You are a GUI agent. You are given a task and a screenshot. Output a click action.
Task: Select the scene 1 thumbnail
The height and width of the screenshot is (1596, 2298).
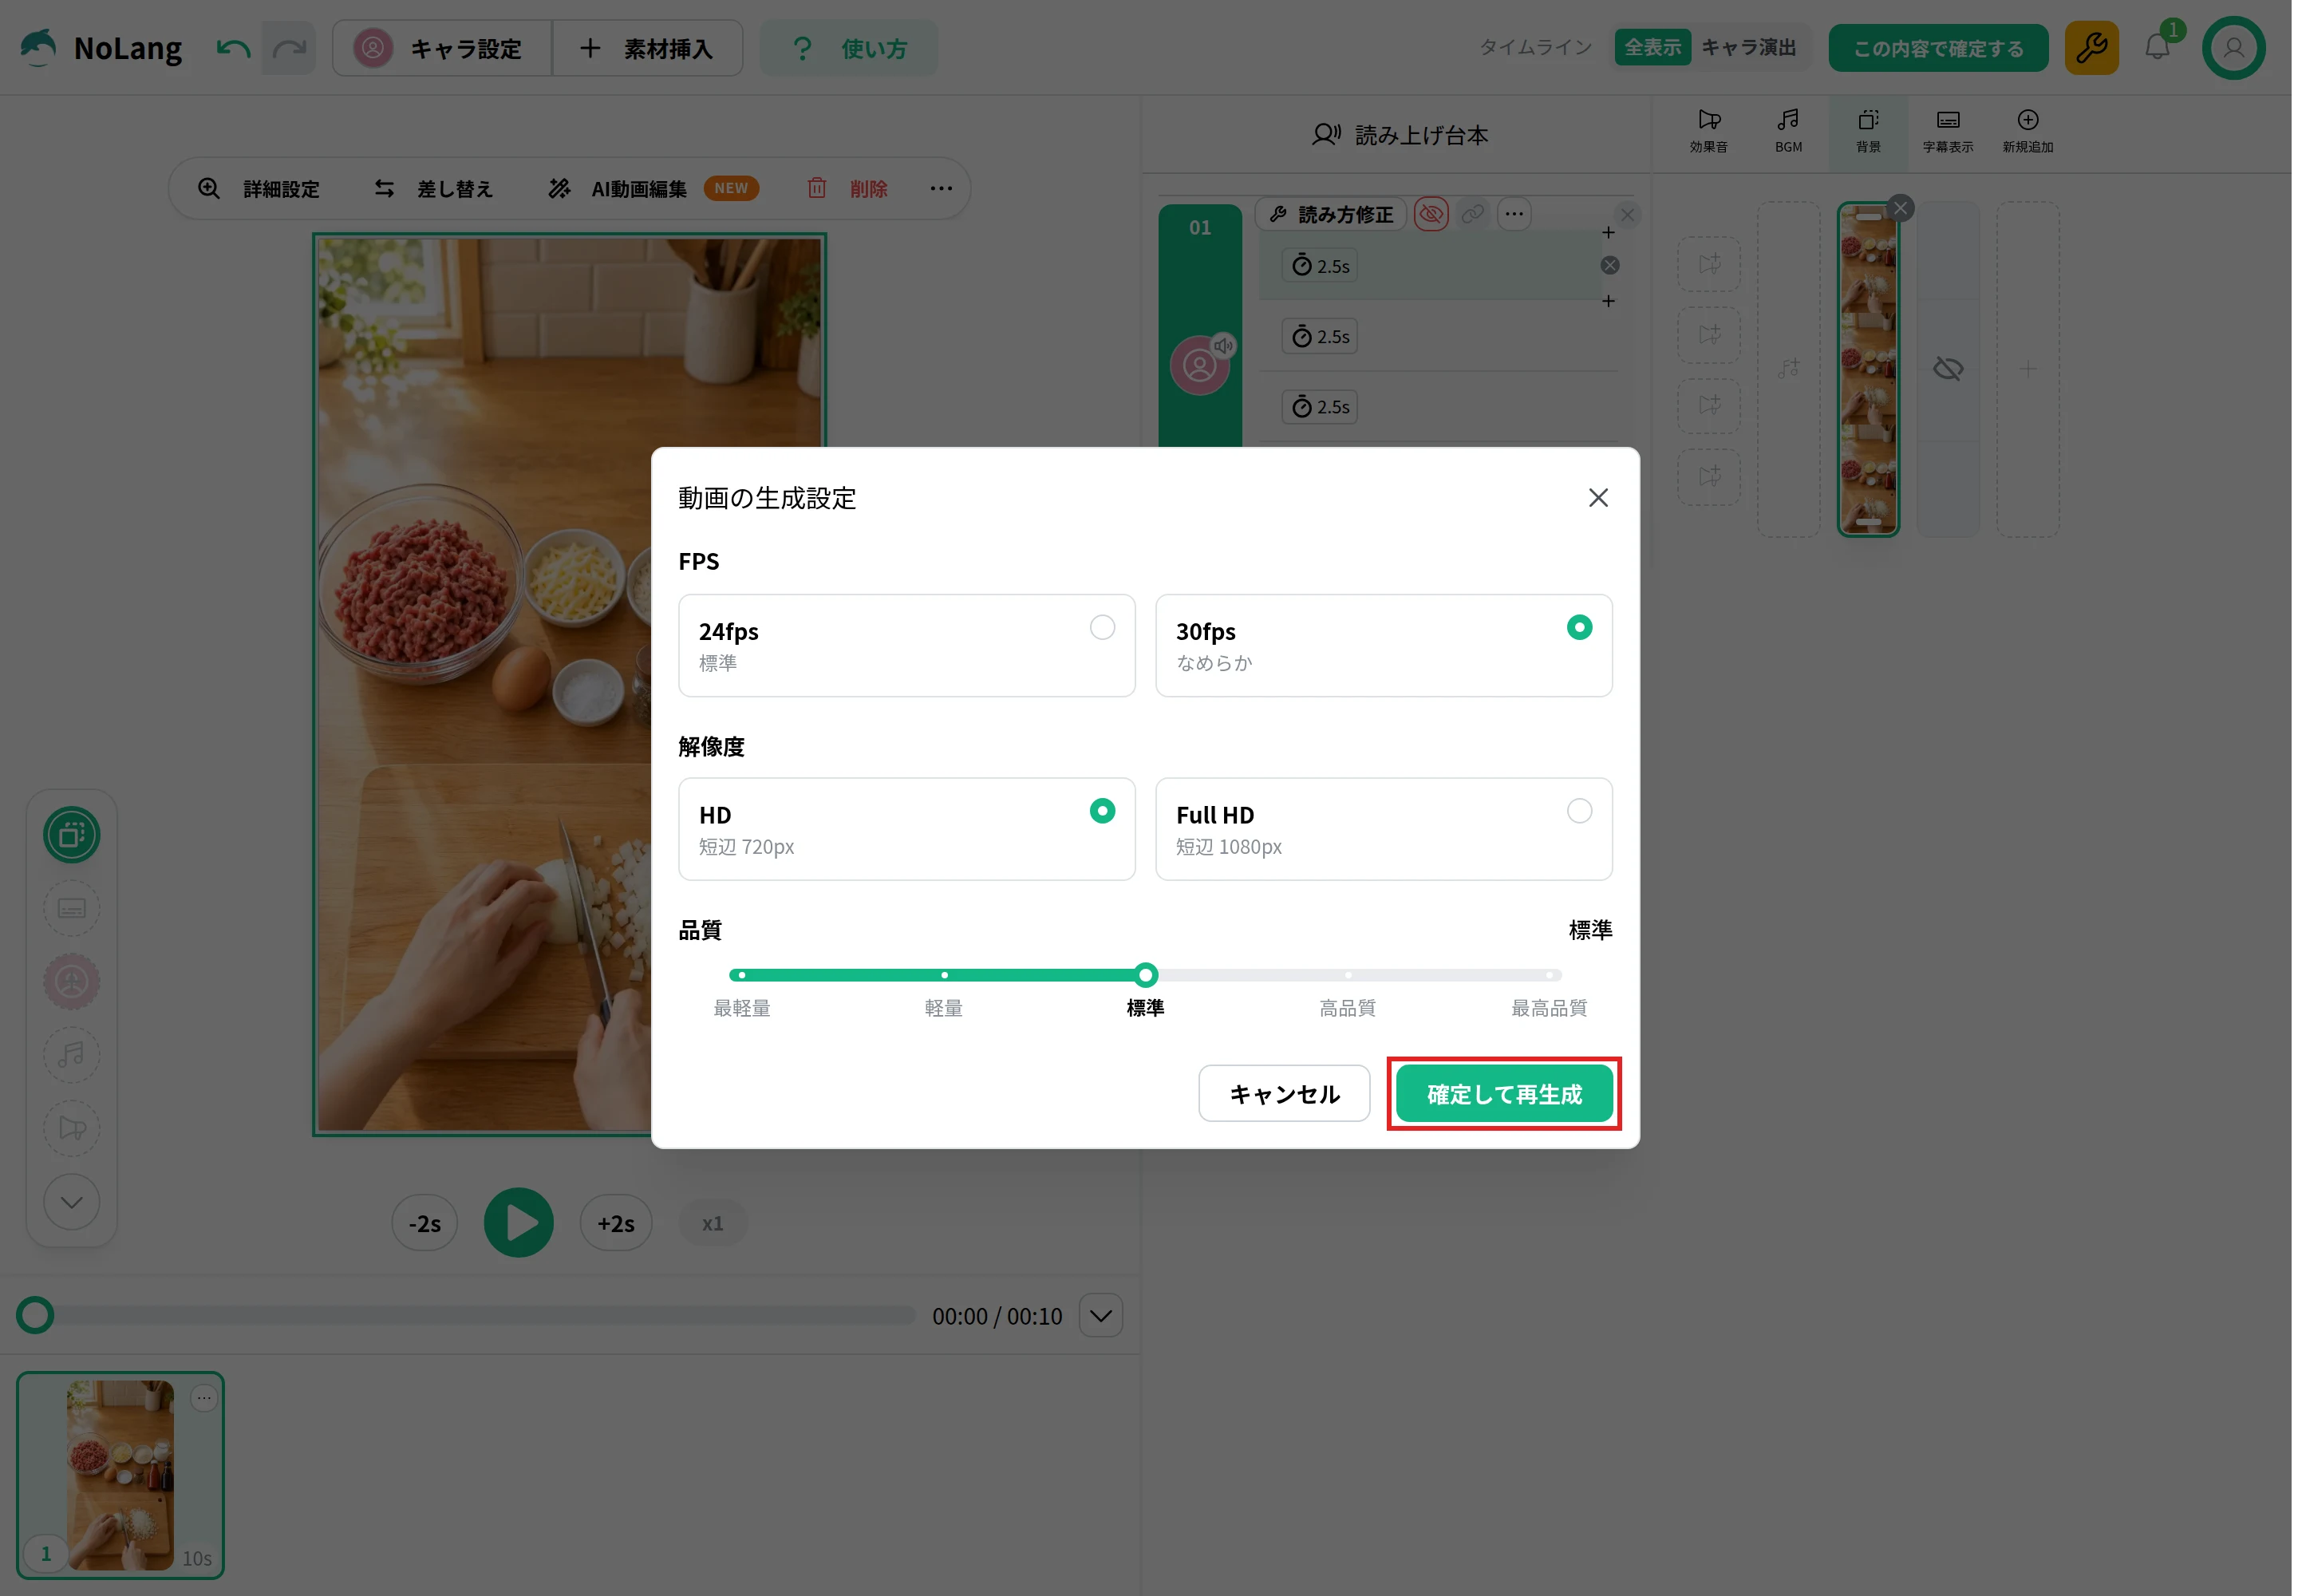point(120,1476)
